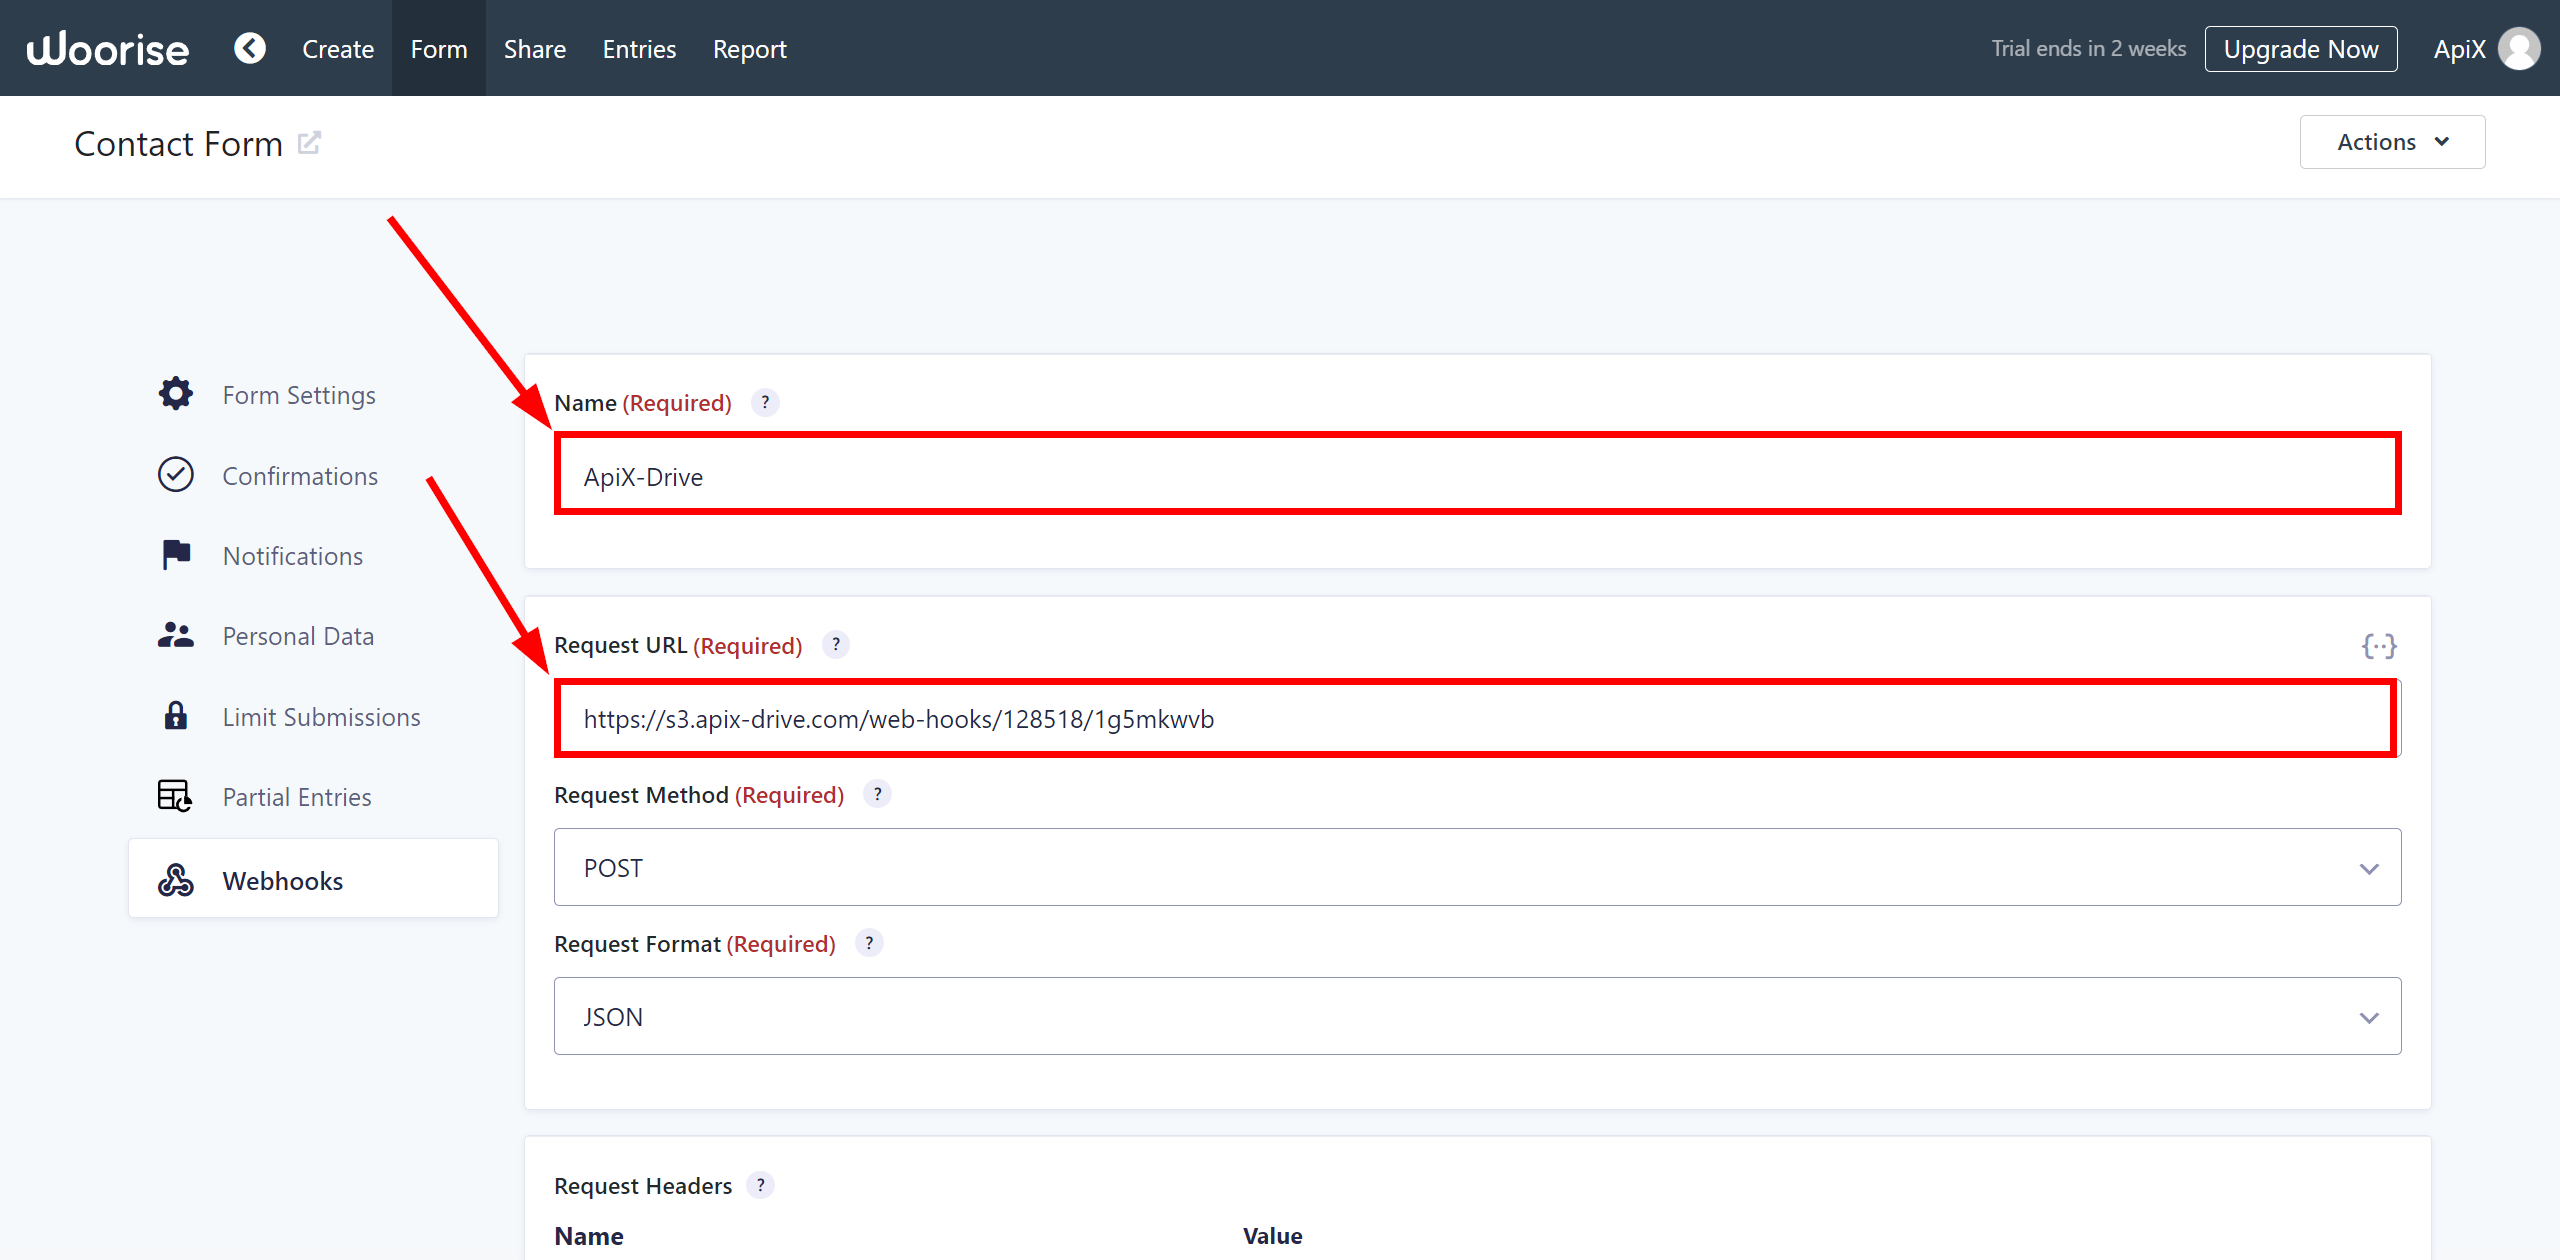Switch to the Share tab
Viewport: 2560px width, 1260px height.
pos(535,49)
